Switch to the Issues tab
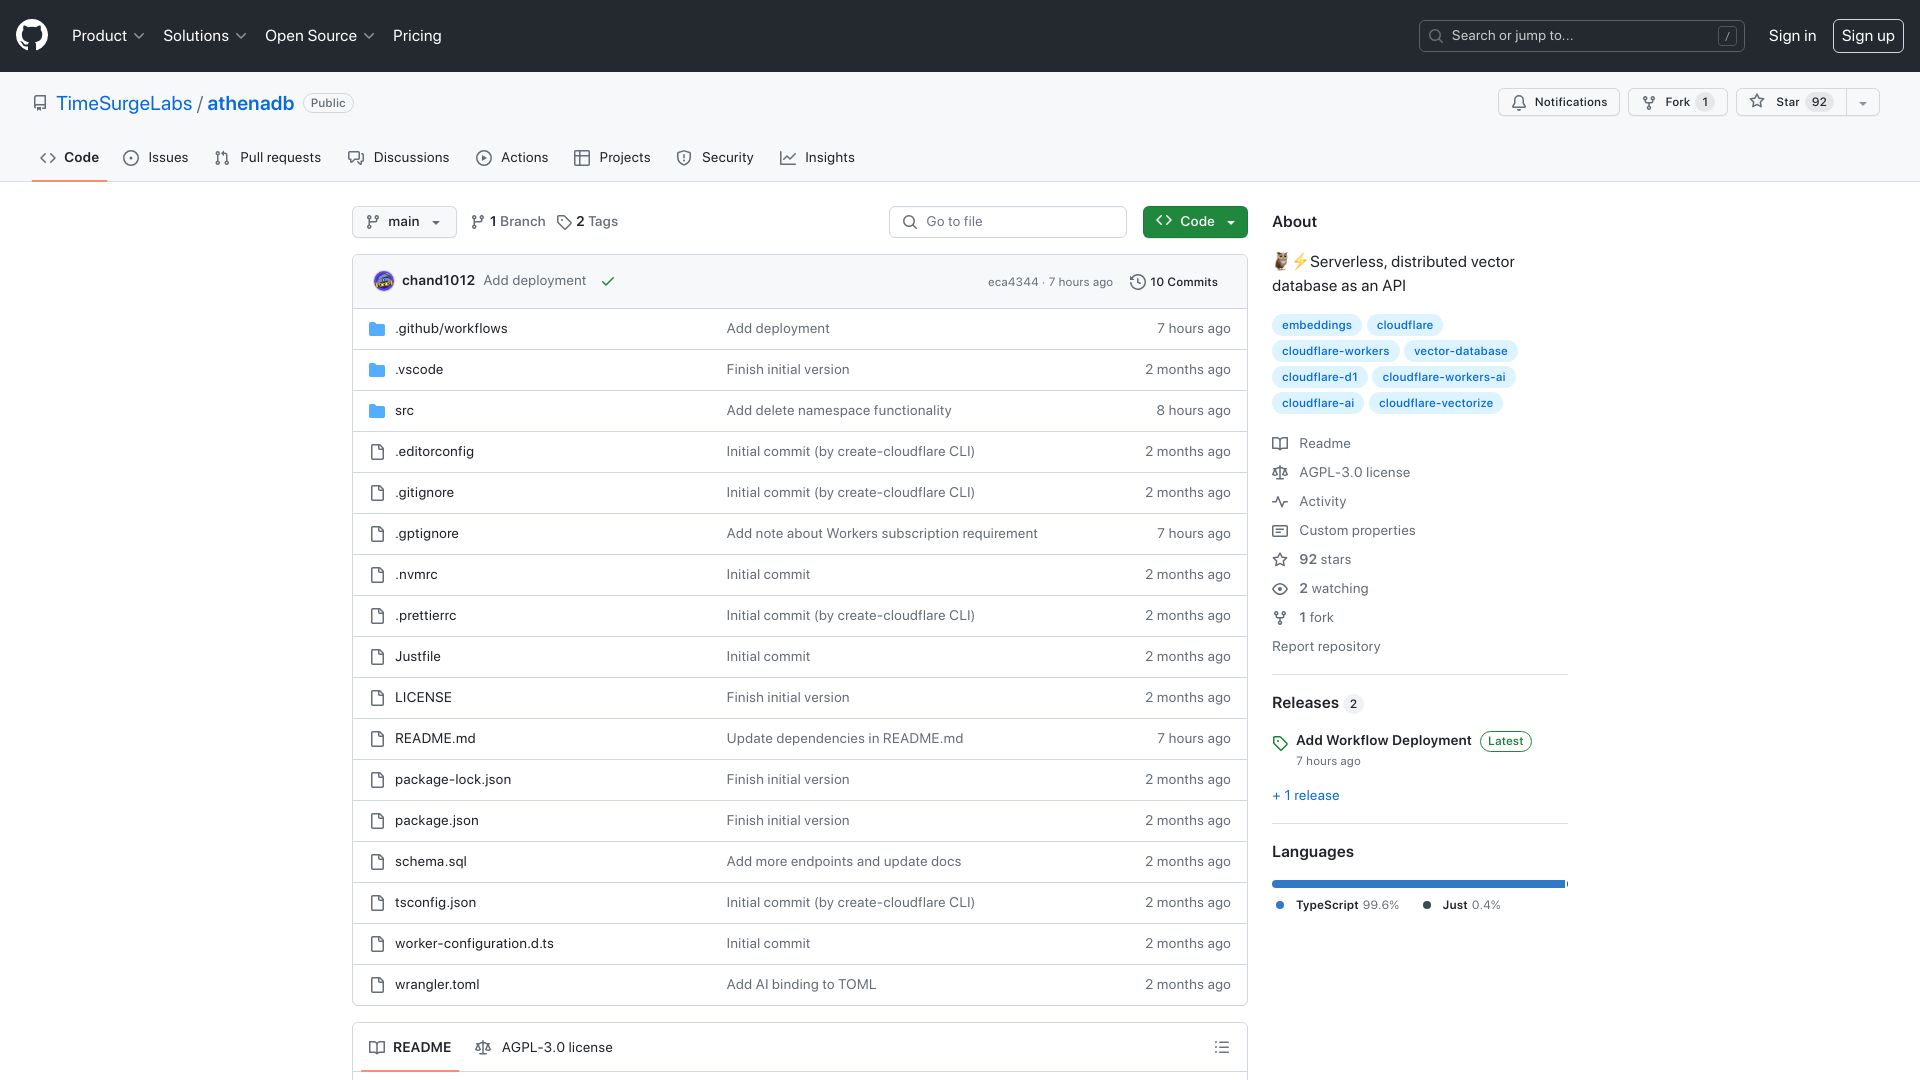1920x1080 pixels. pyautogui.click(x=156, y=158)
